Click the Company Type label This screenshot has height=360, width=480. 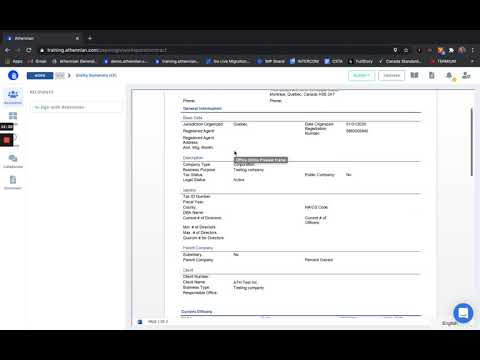tap(197, 164)
